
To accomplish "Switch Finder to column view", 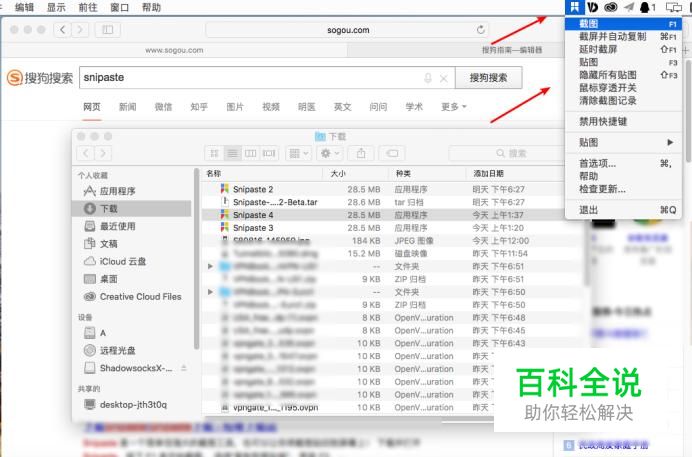I will (250, 153).
